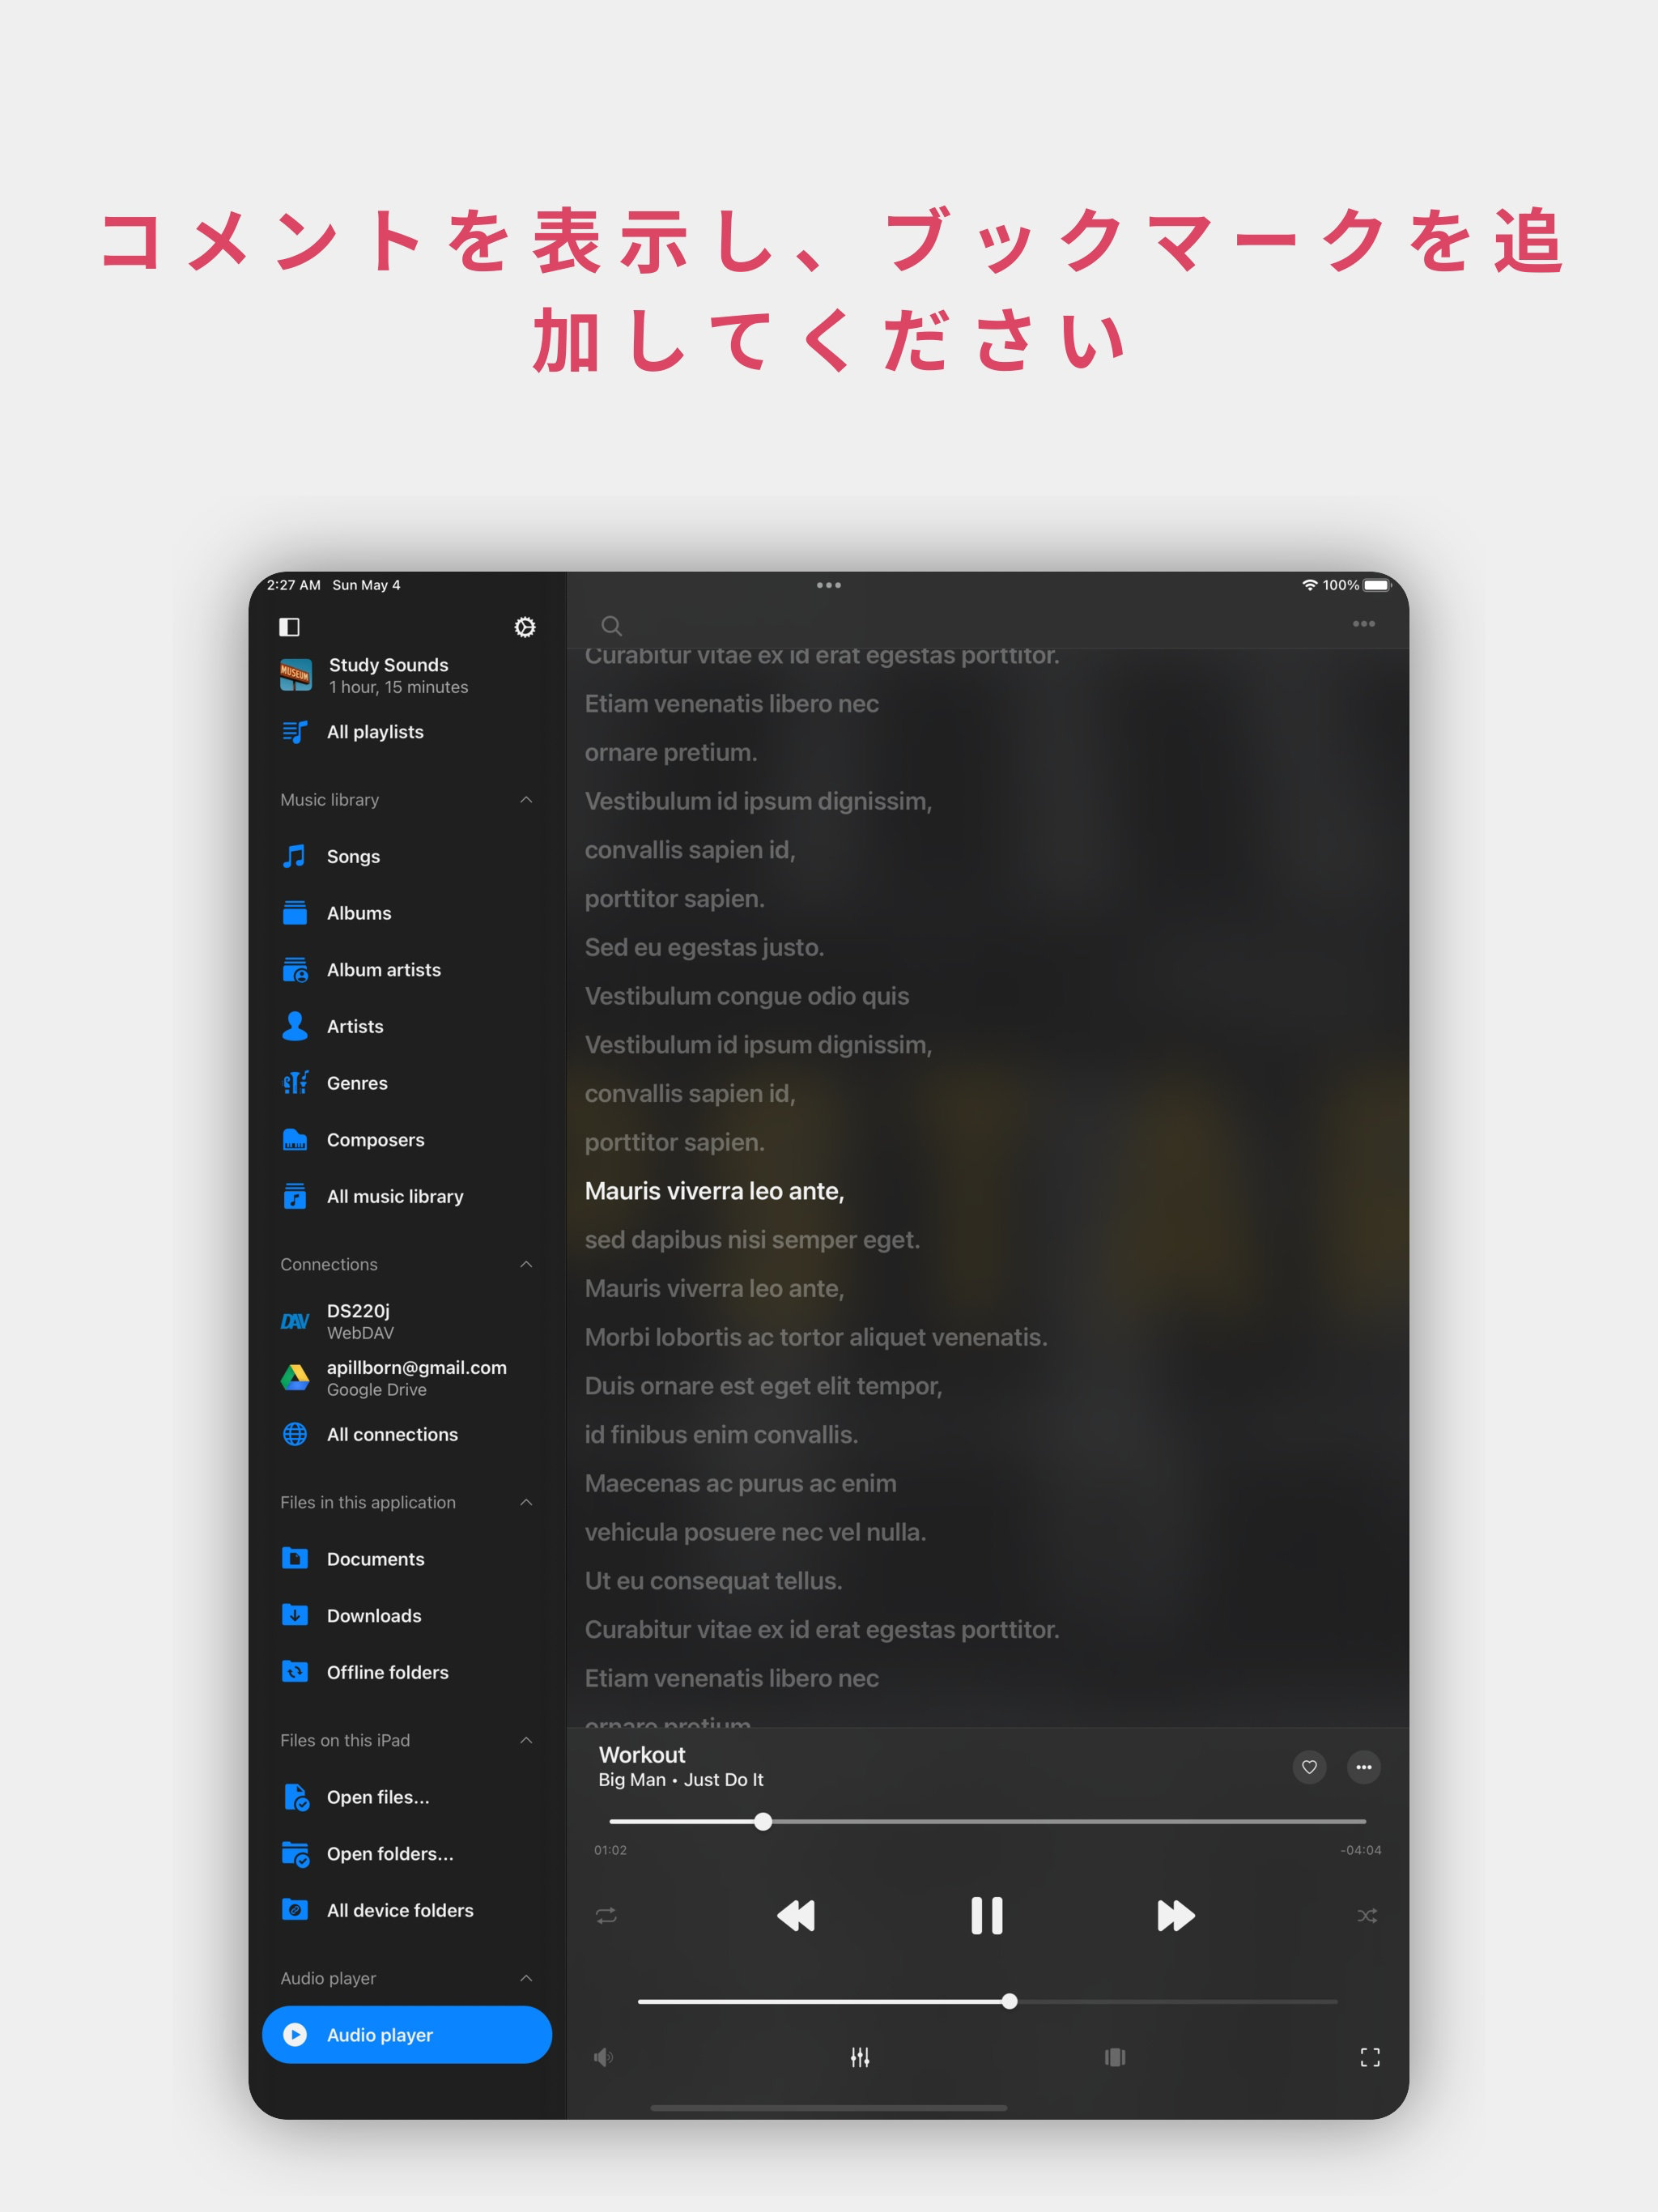1658x2212 pixels.
Task: Open the Composers section
Action: 375,1139
